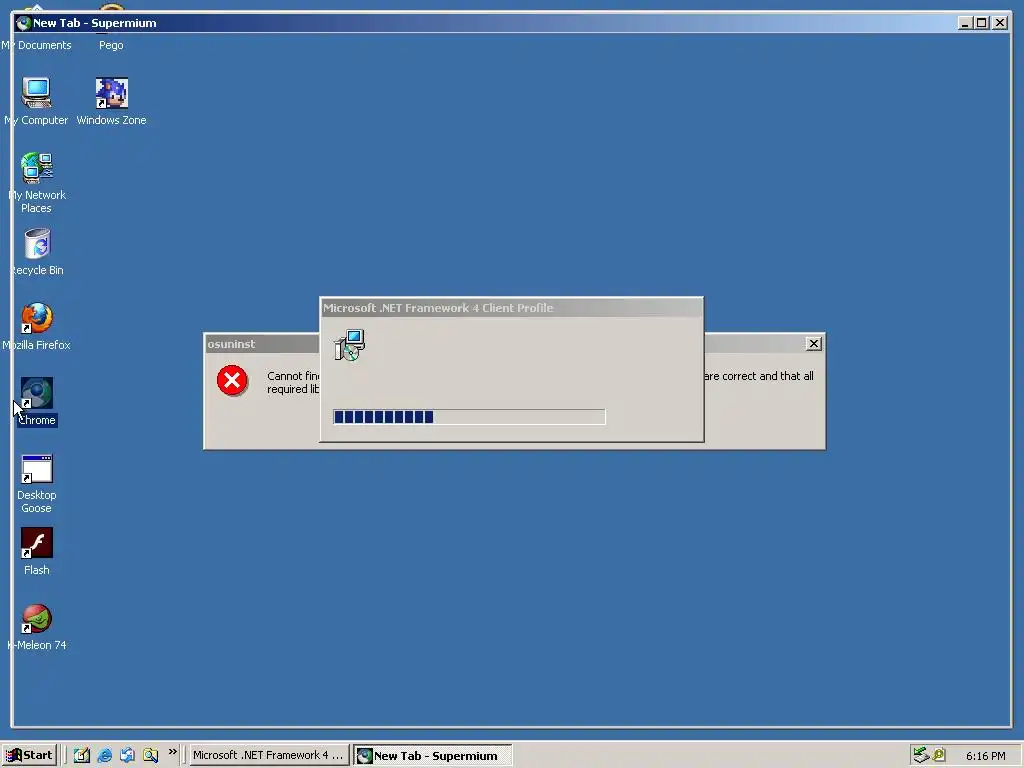
Task: Click the Supermium icon in window title bar
Action: point(24,23)
